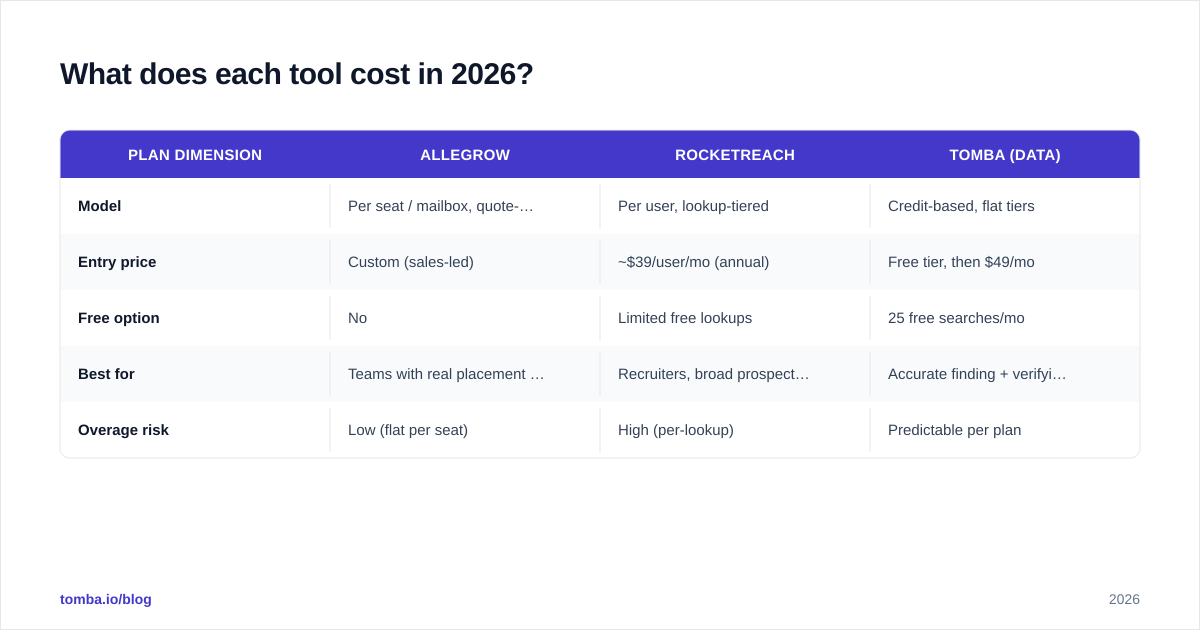Click the '2026' footer year text

pos(1124,599)
